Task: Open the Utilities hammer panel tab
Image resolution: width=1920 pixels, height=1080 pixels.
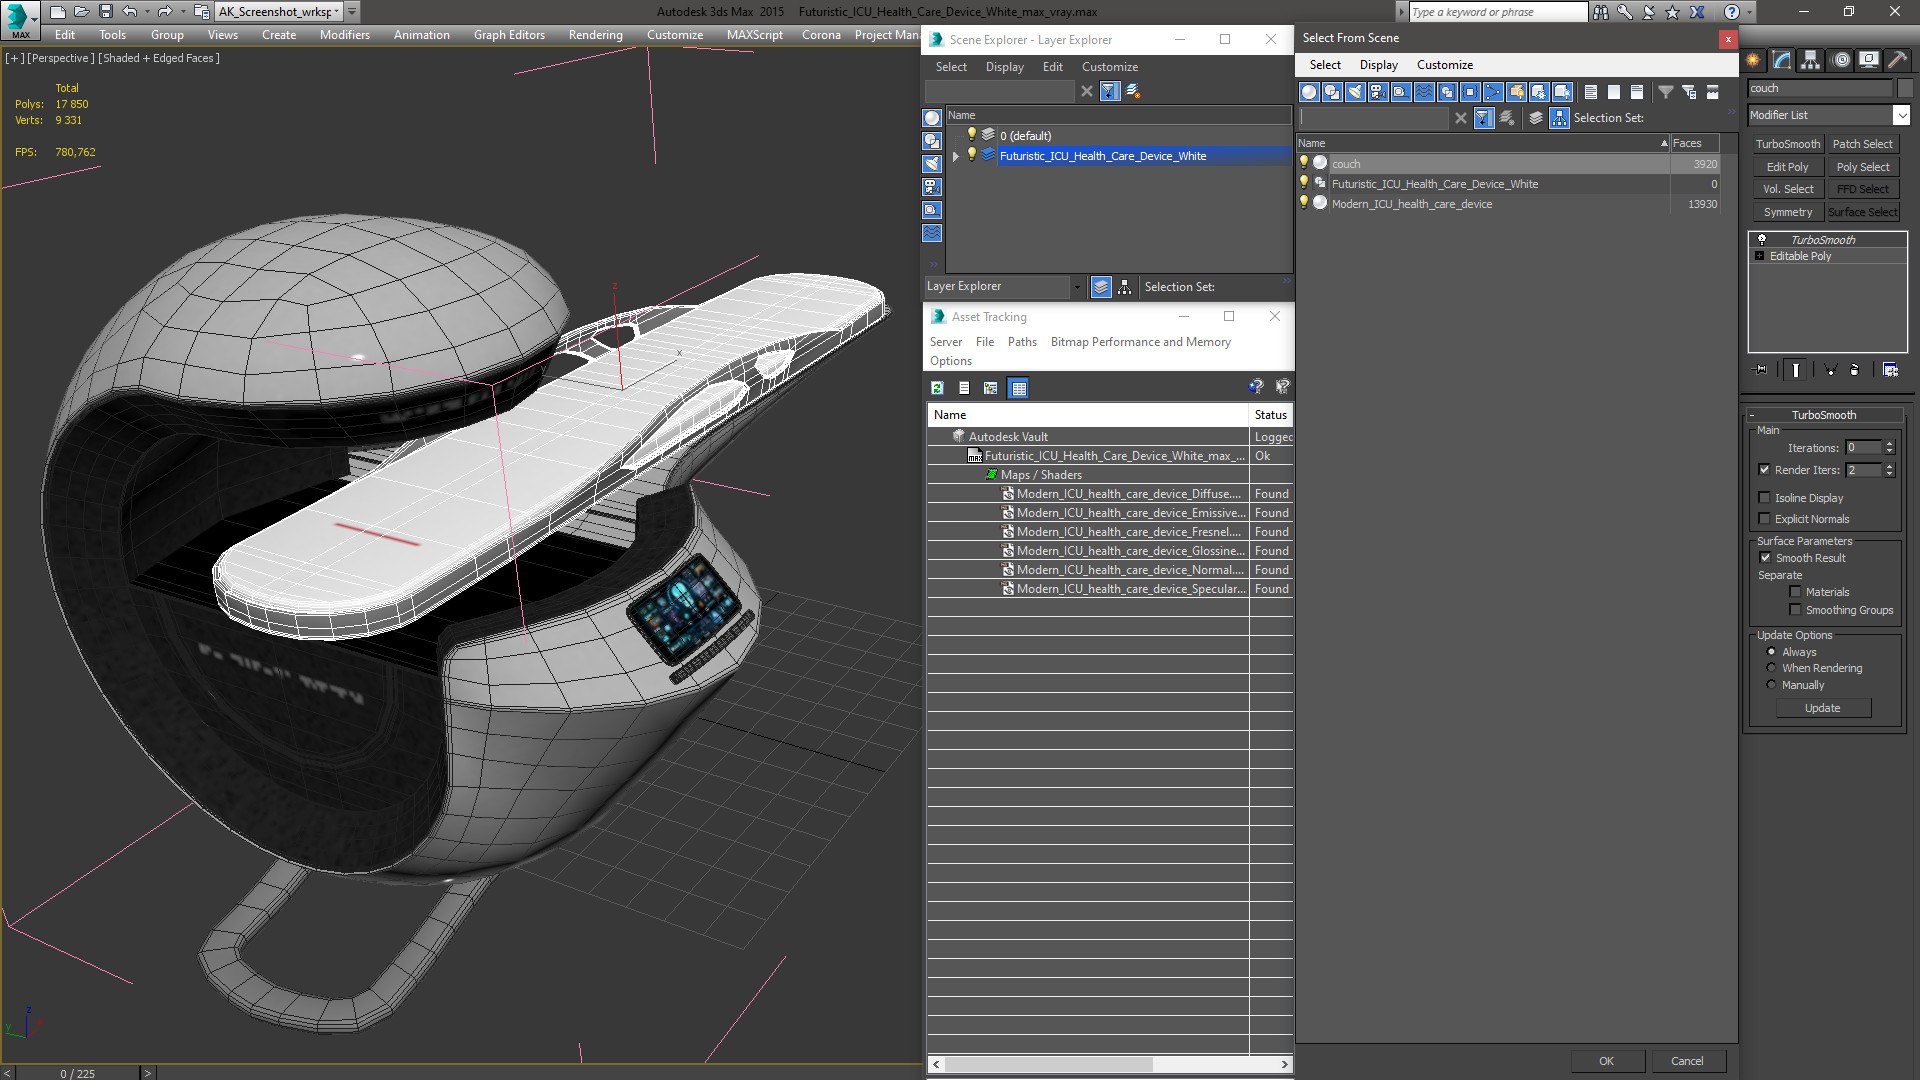Action: pyautogui.click(x=1897, y=61)
